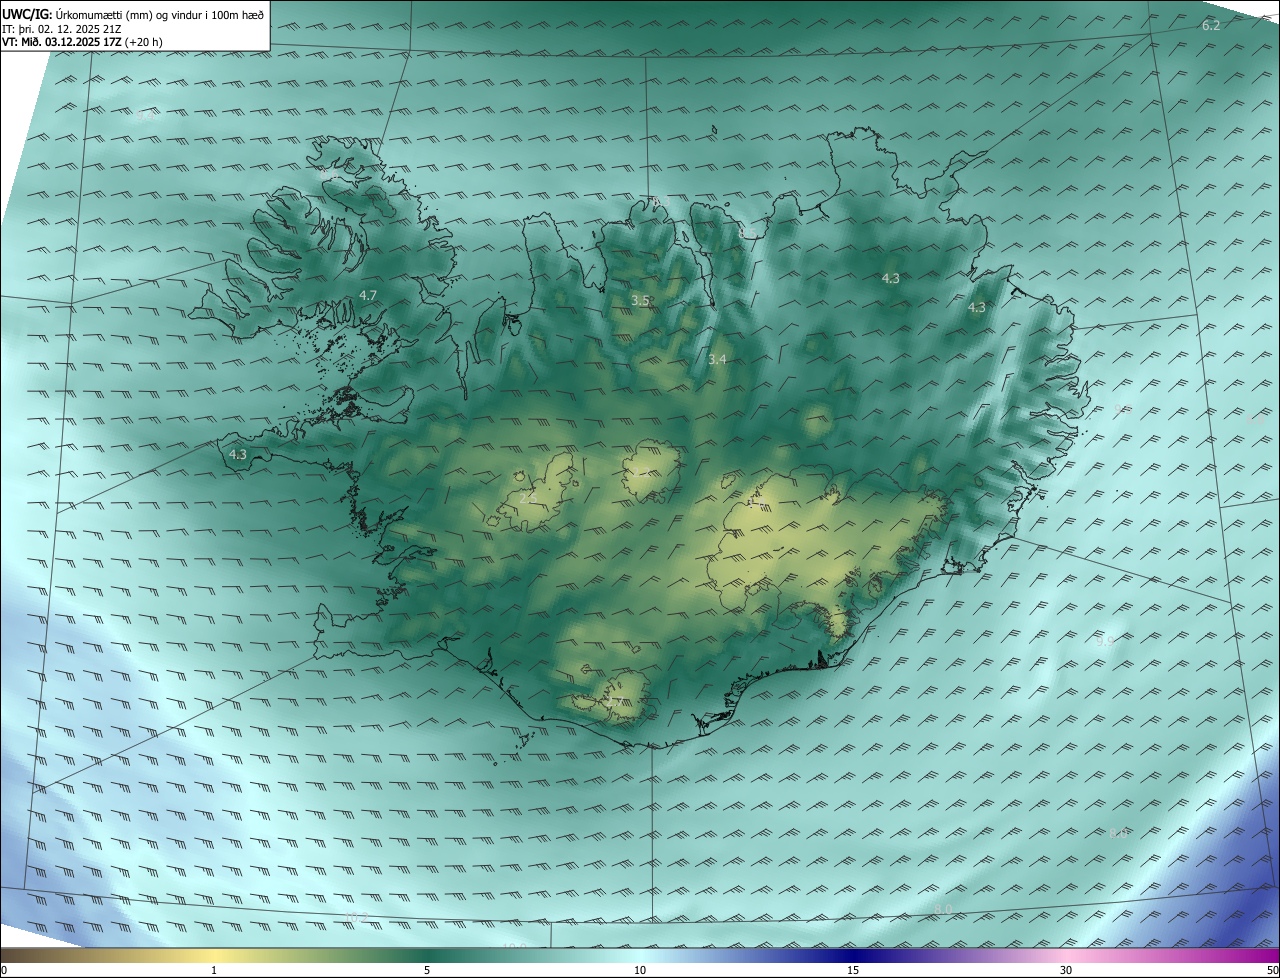Click the 3.5 value label in north Iceland
This screenshot has width=1280, height=978.
[x=640, y=300]
